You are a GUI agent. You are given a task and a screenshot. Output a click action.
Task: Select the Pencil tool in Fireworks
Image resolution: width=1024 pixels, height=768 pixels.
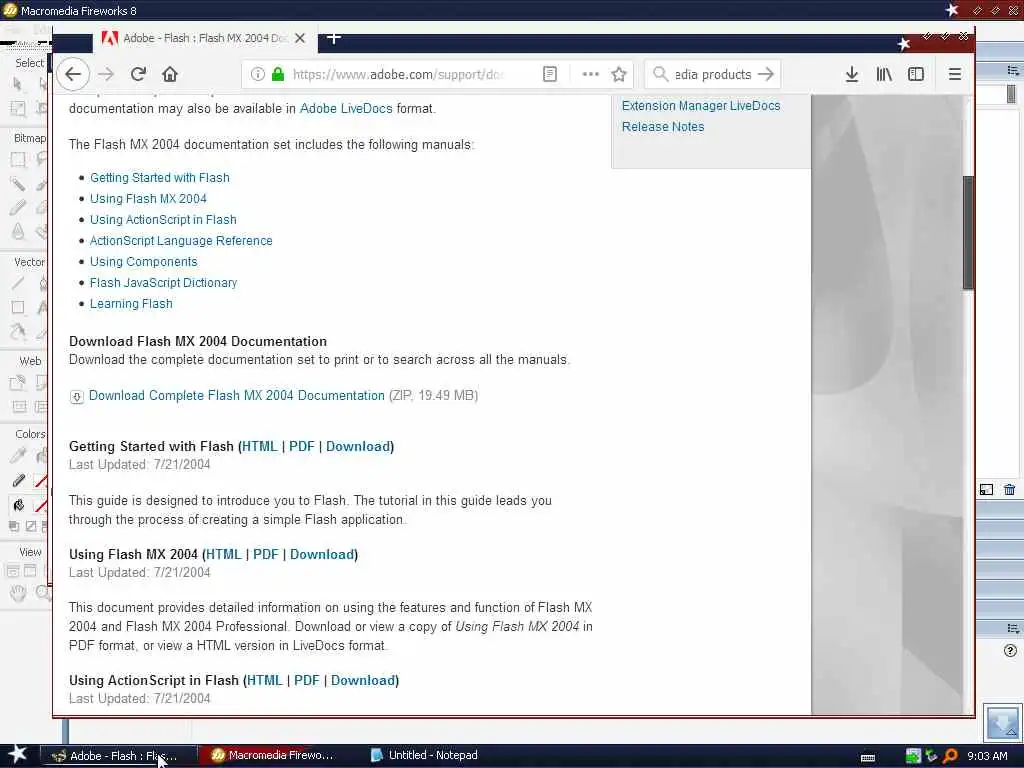[x=18, y=208]
